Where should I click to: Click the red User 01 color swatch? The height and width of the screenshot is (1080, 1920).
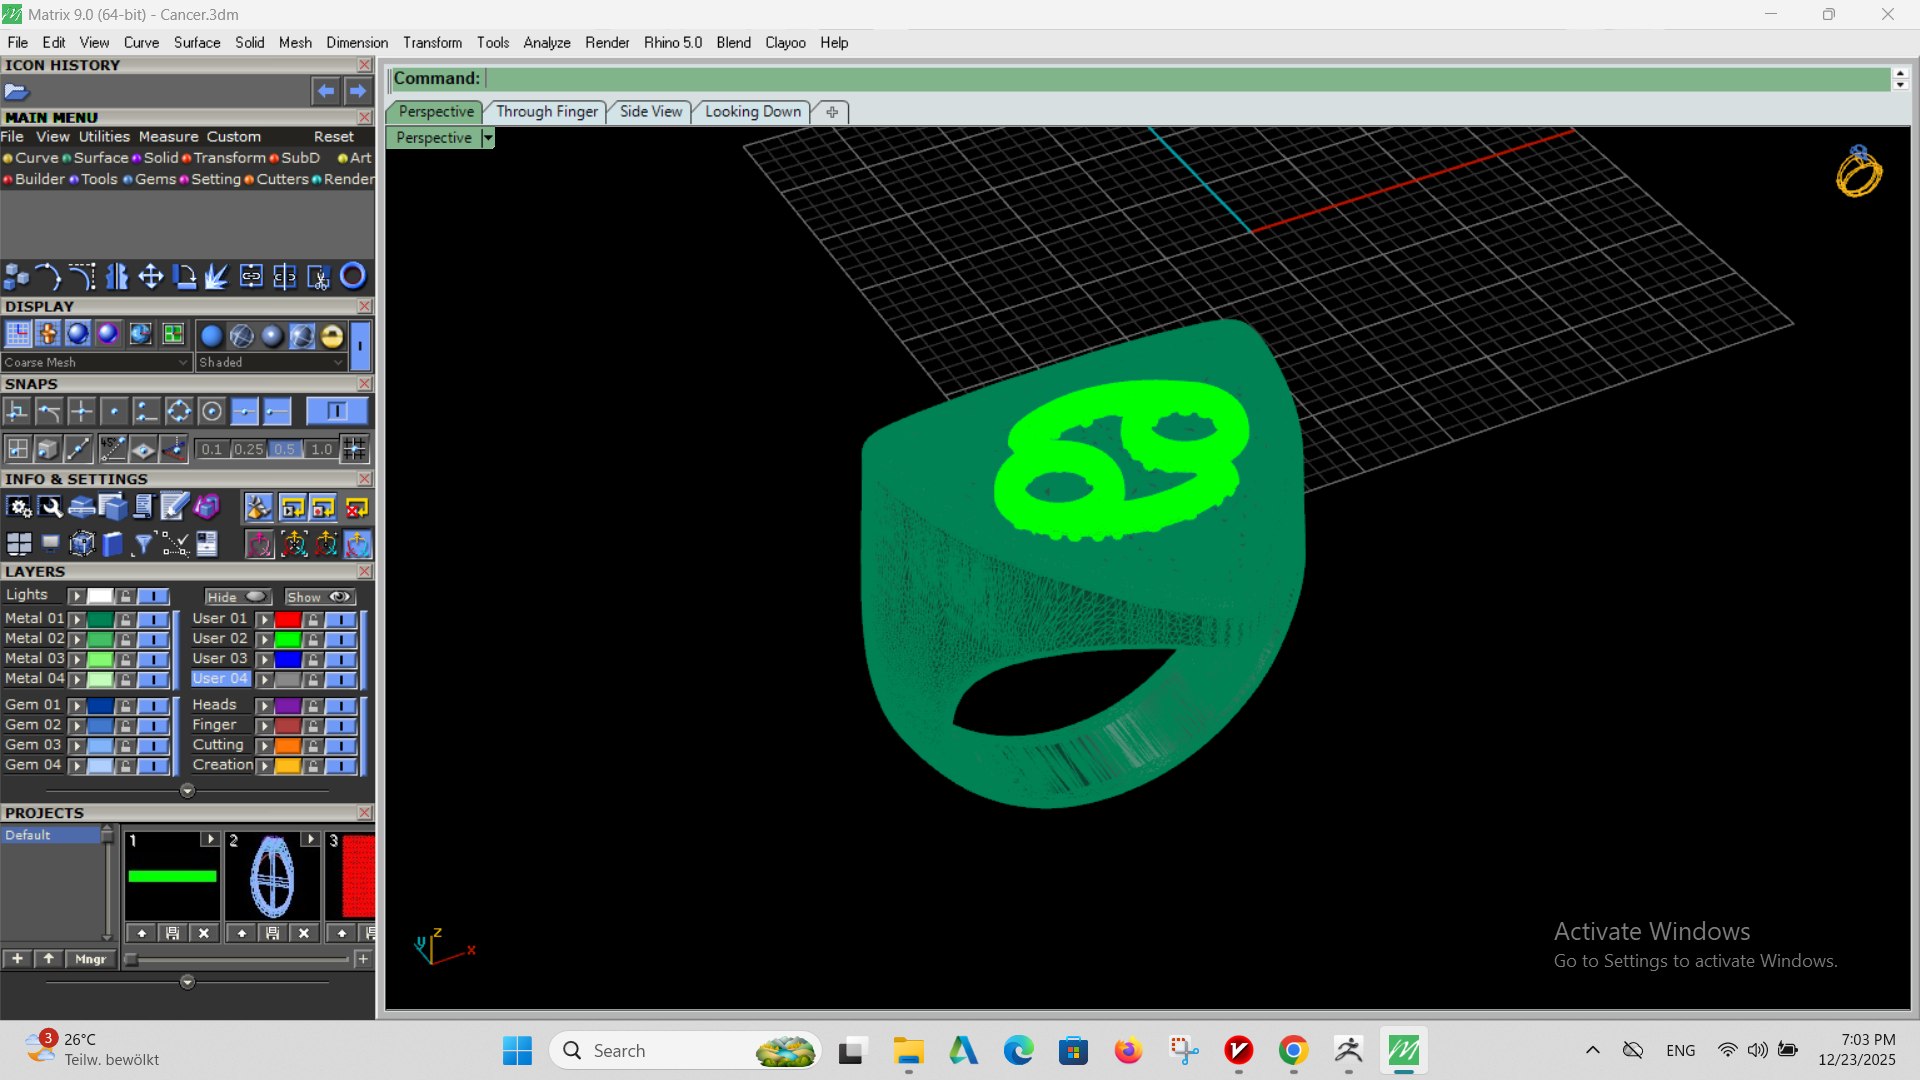[288, 619]
